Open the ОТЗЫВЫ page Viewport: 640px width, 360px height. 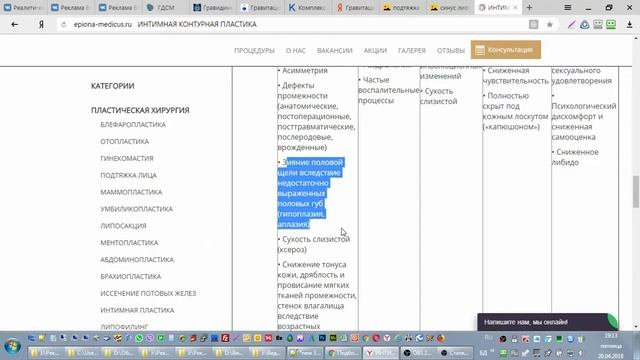pyautogui.click(x=451, y=51)
